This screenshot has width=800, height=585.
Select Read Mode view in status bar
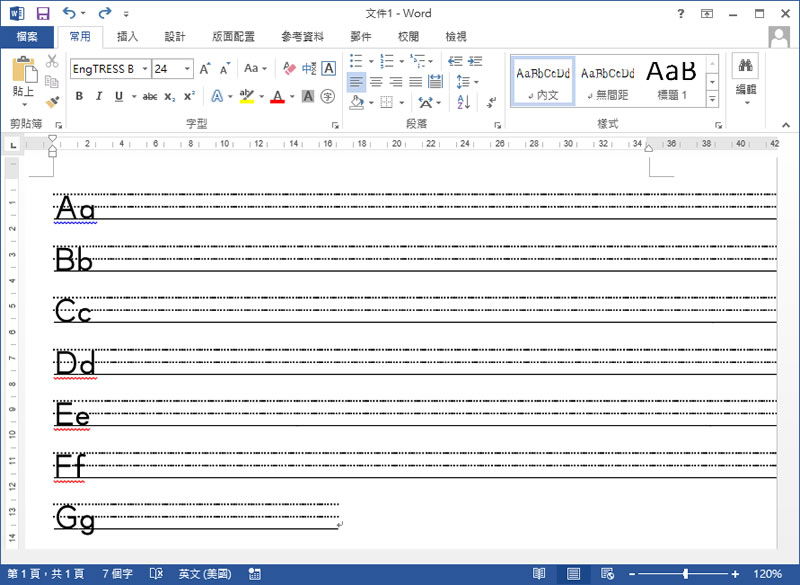pyautogui.click(x=539, y=574)
